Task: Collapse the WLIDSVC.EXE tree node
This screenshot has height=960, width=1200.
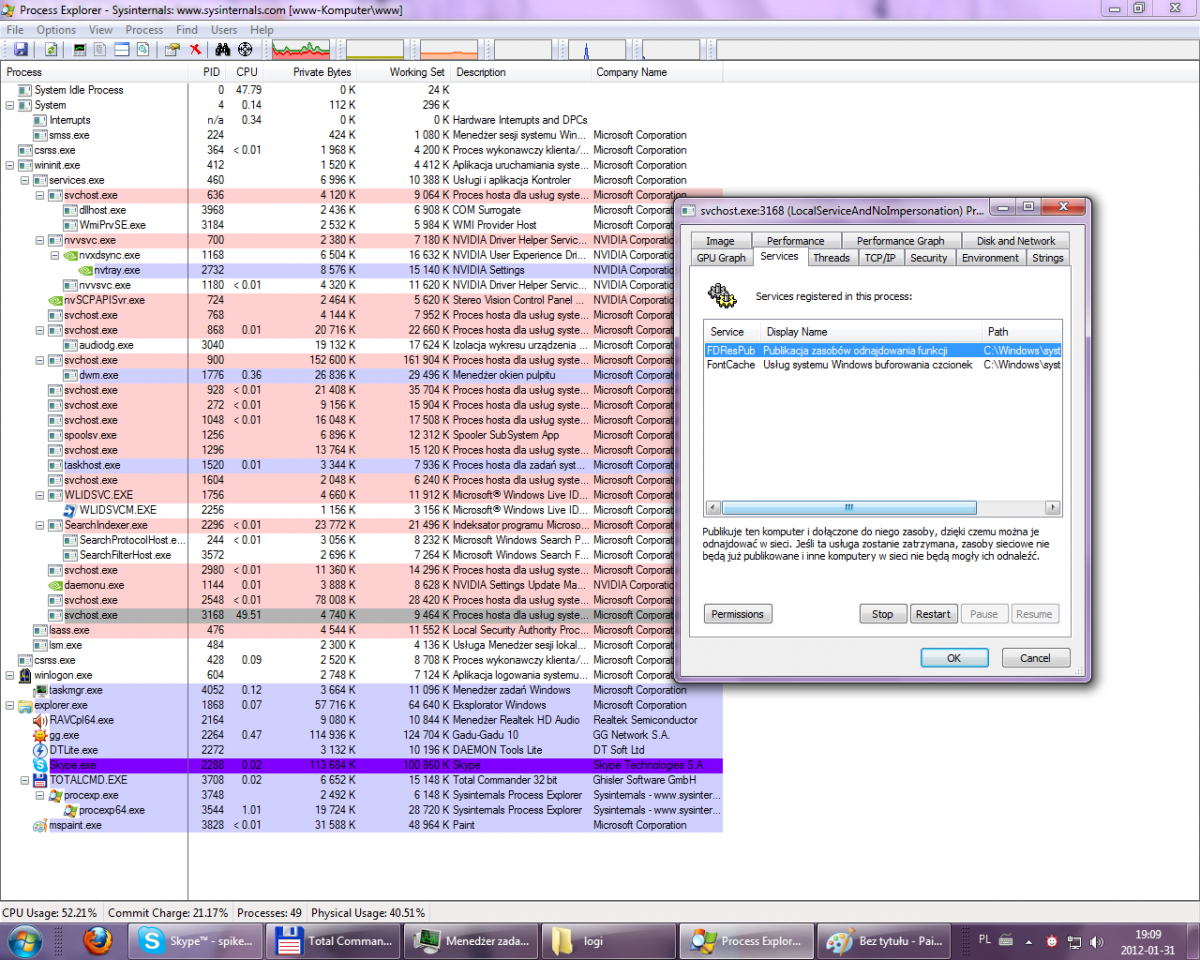Action: [x=40, y=495]
